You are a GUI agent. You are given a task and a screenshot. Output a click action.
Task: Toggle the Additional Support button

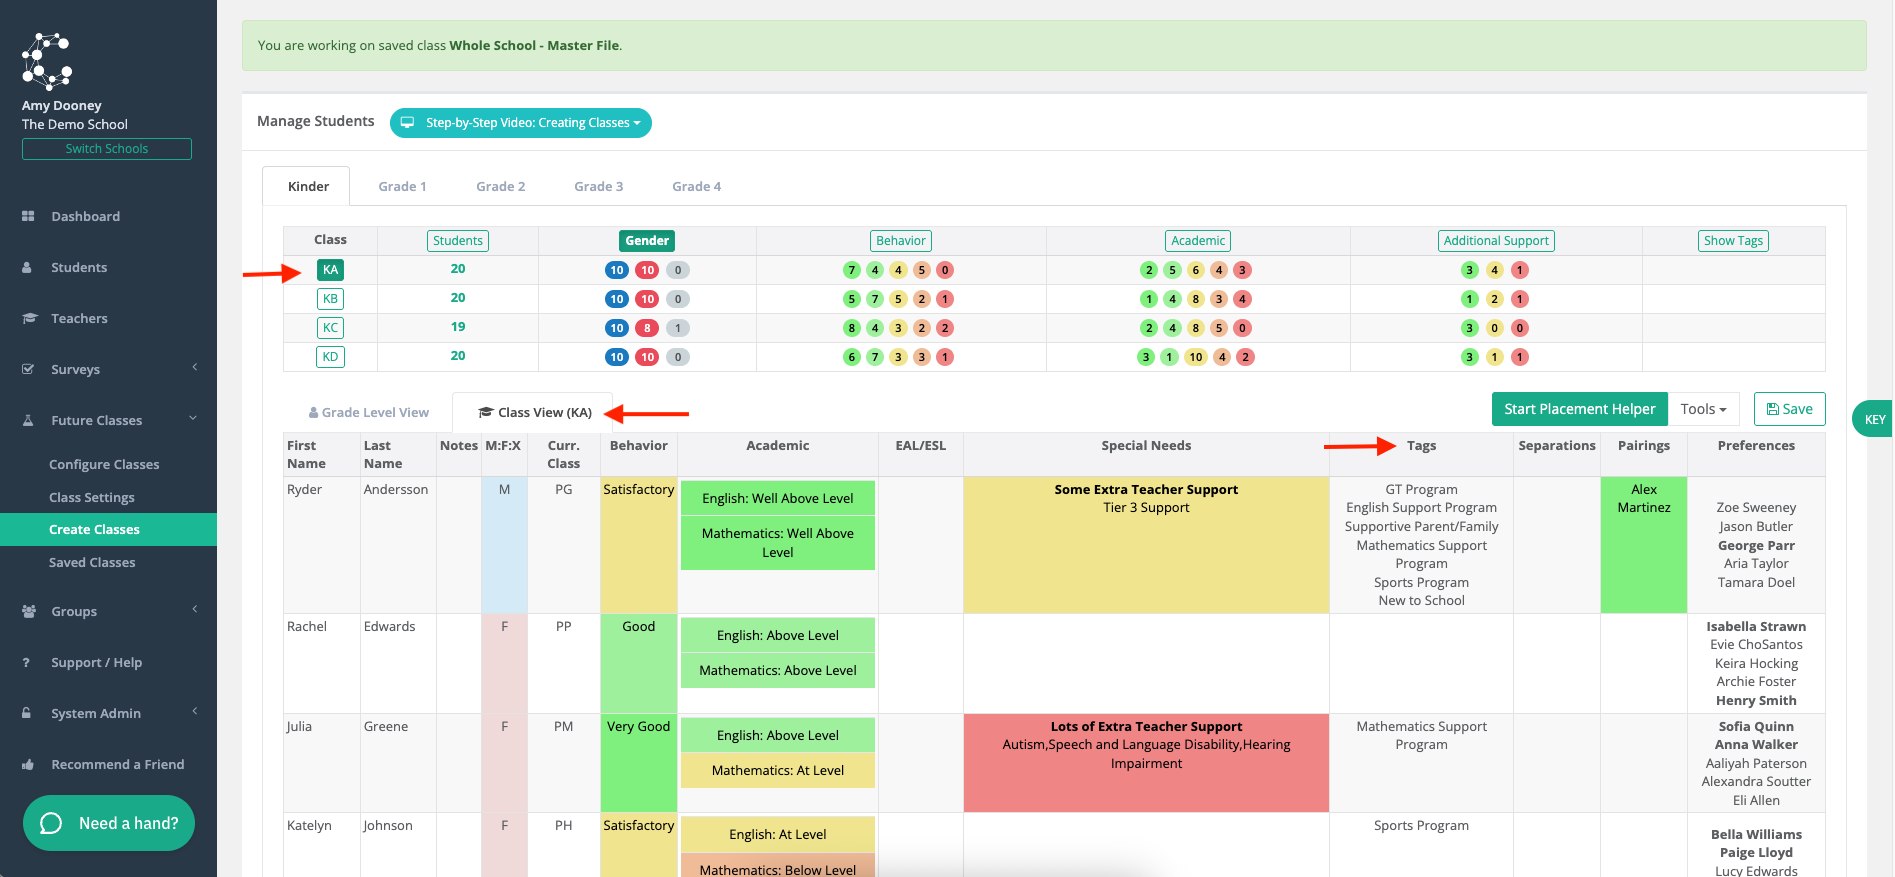[x=1496, y=240]
